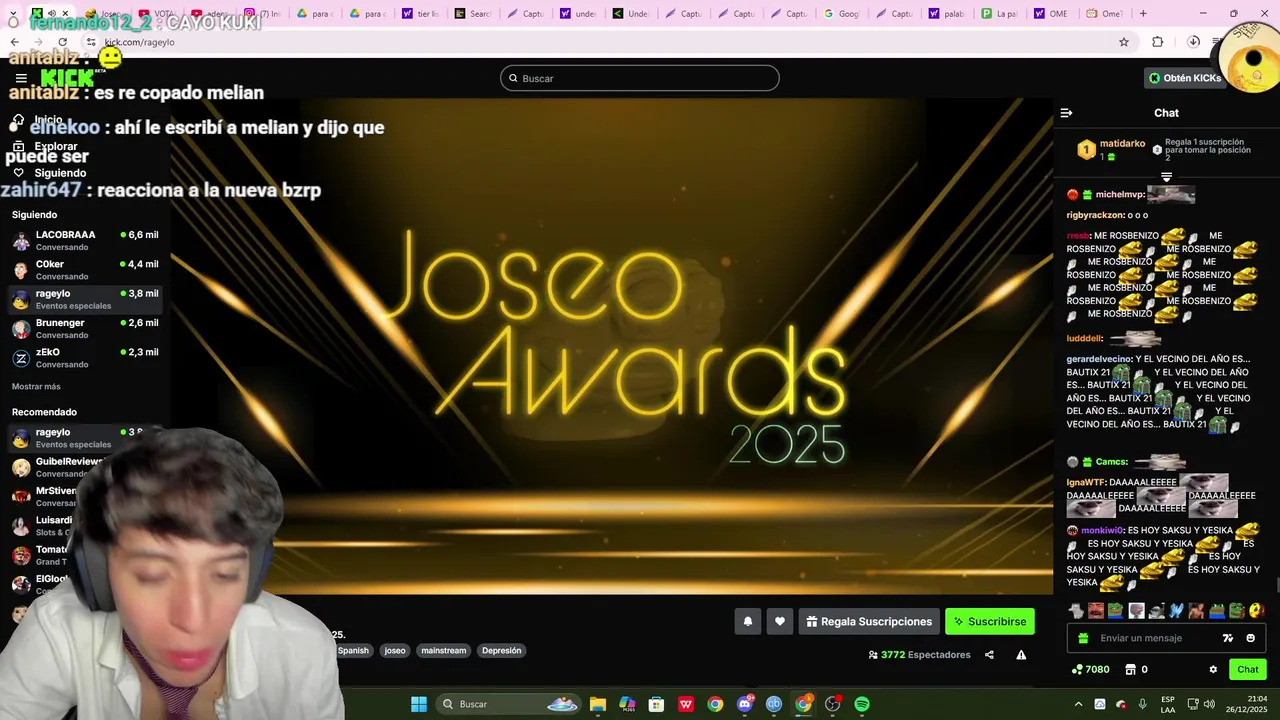The image size is (1280, 720).
Task: Open the emoji picker in chat input
Action: (1250, 638)
